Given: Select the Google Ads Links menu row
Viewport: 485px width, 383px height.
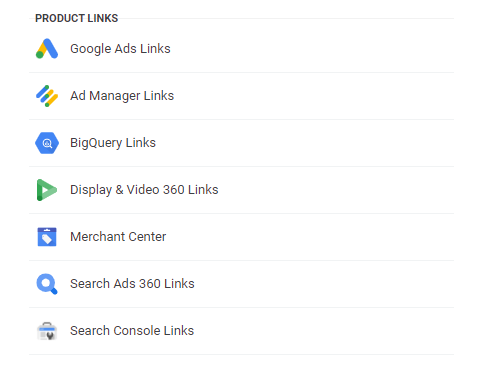Looking at the screenshot, I should tap(241, 49).
